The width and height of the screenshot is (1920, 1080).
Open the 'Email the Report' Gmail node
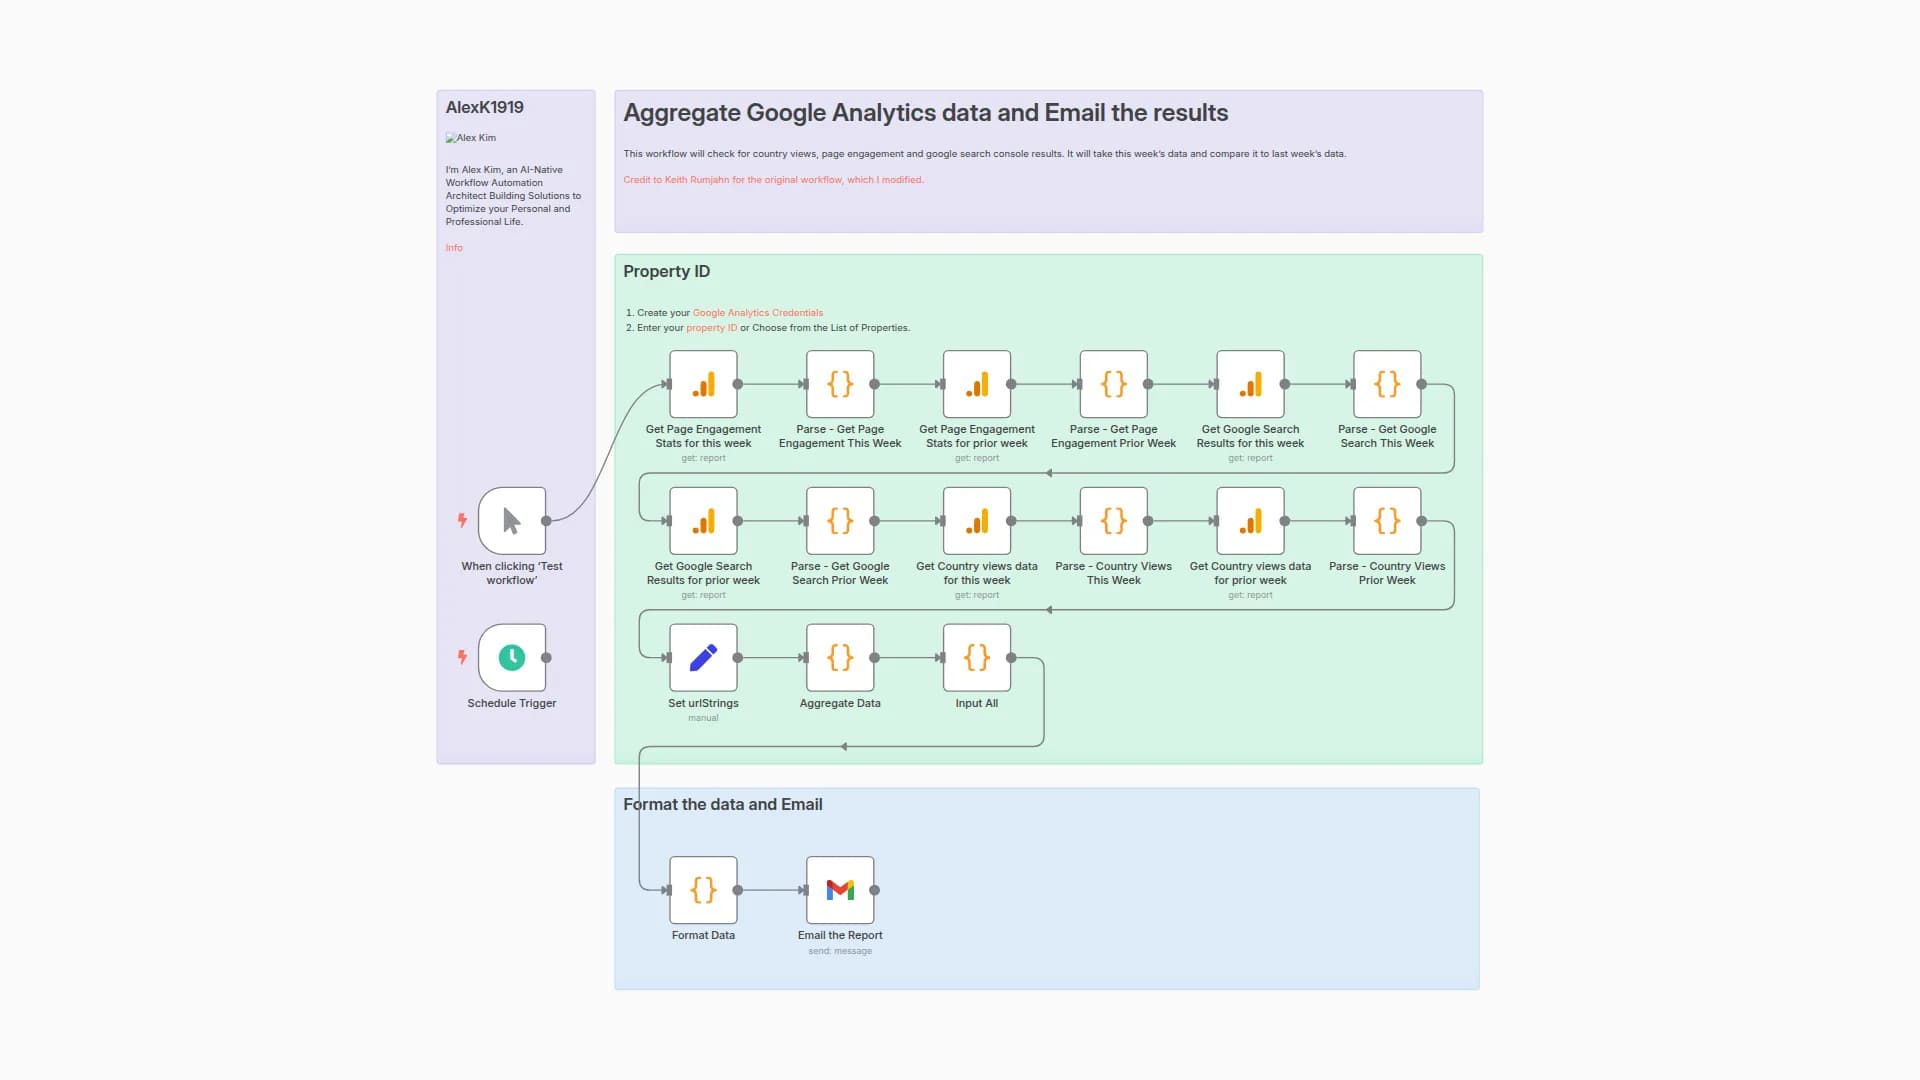840,890
